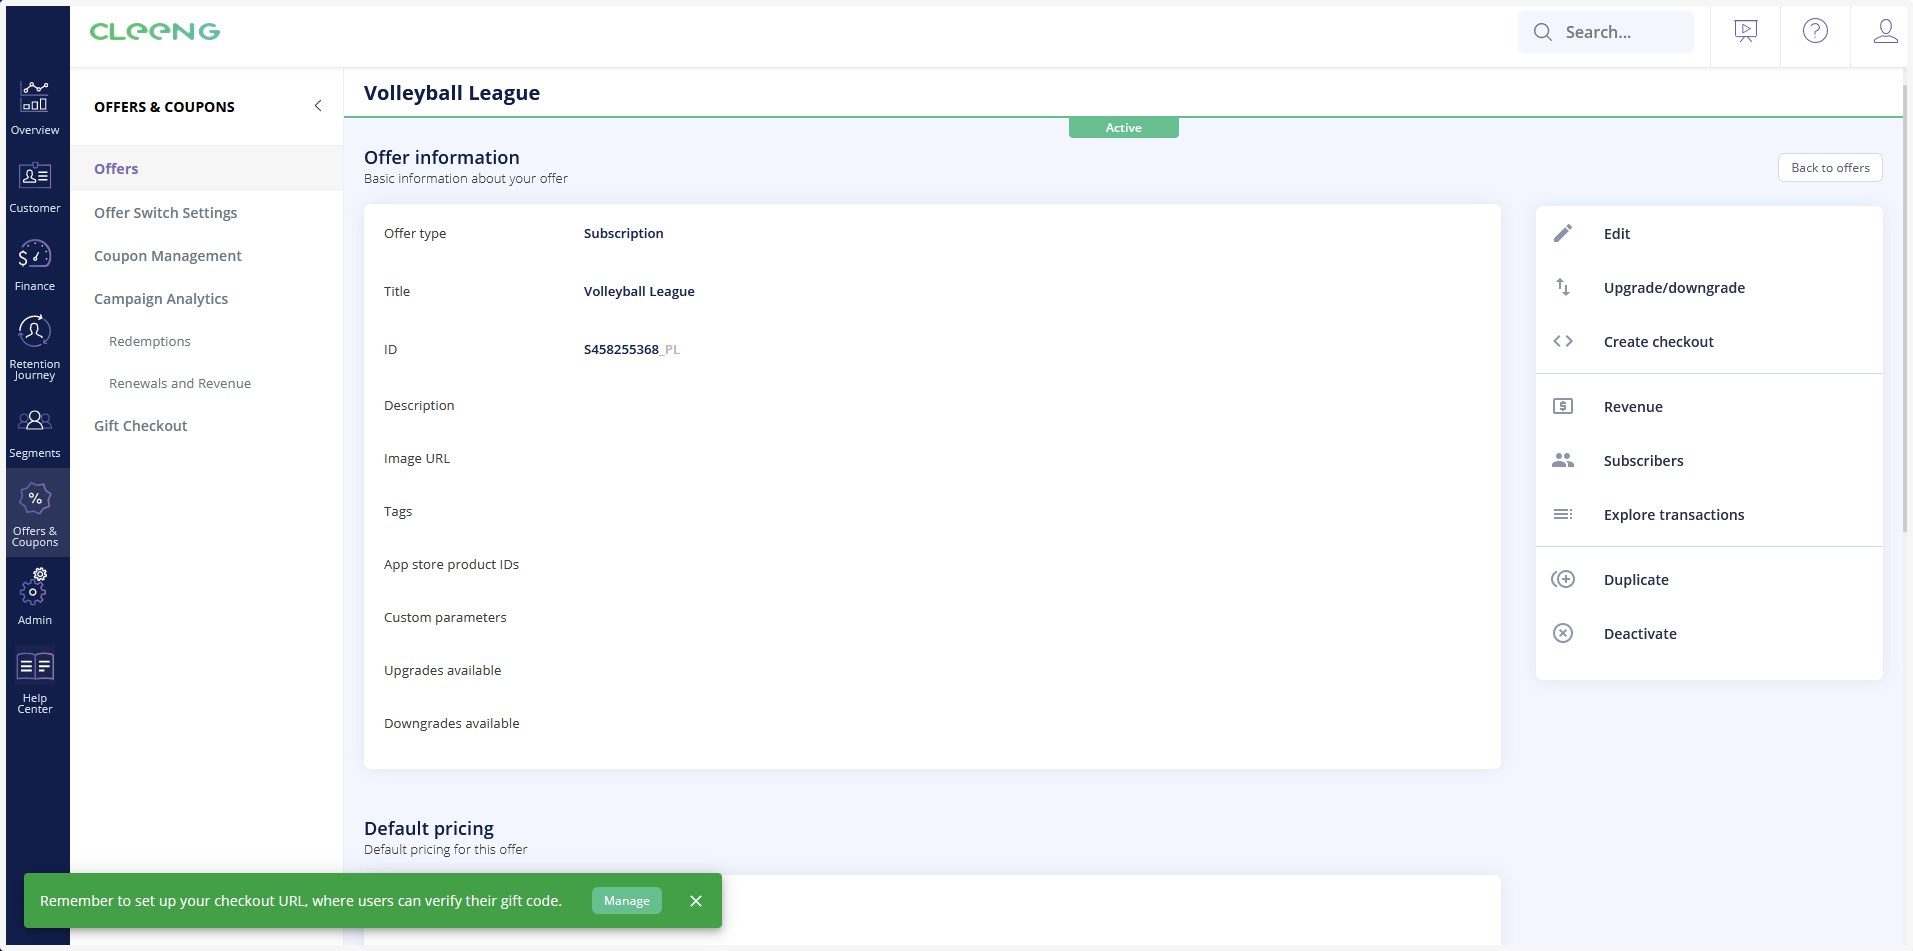The width and height of the screenshot is (1913, 951).
Task: Click the Tags label
Action: click(398, 512)
